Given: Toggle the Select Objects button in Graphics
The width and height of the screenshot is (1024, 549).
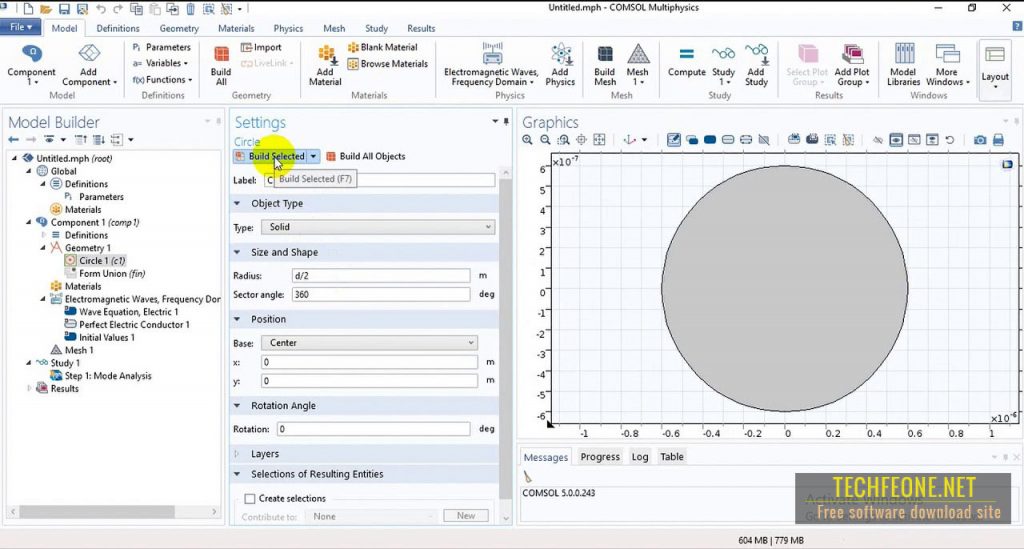Looking at the screenshot, I should coord(692,140).
